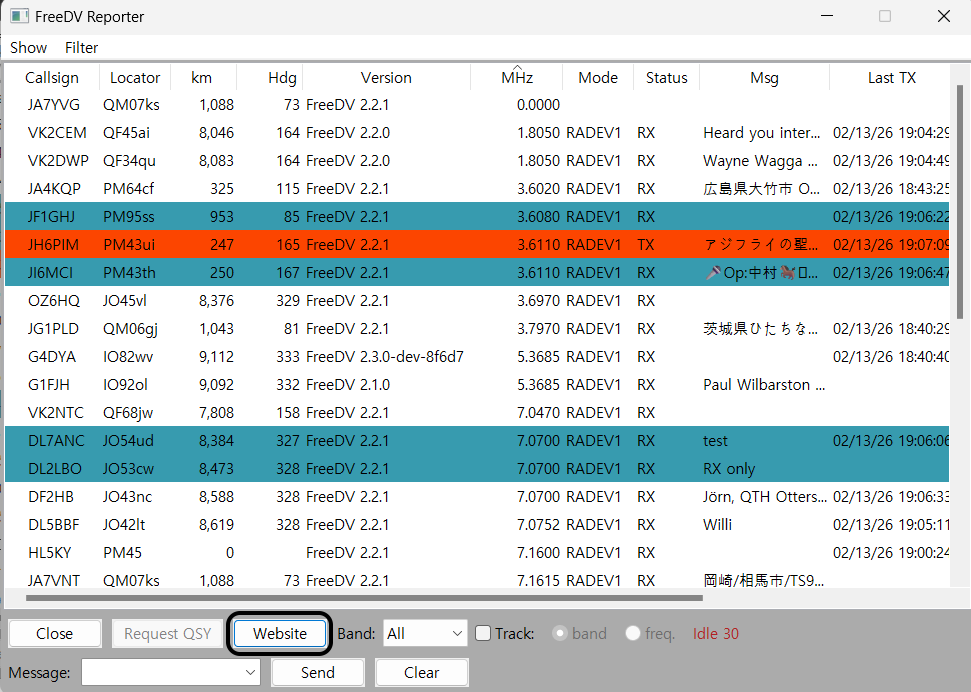Screen dimensions: 971x692
Task: Click the vertical scrollbar of the station list
Action: 961,200
